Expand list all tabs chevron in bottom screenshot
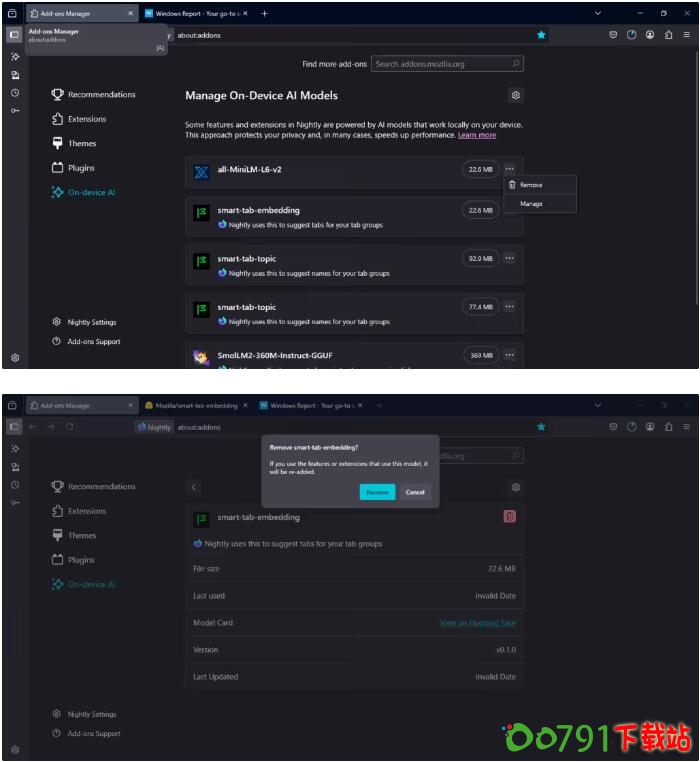 (x=598, y=405)
